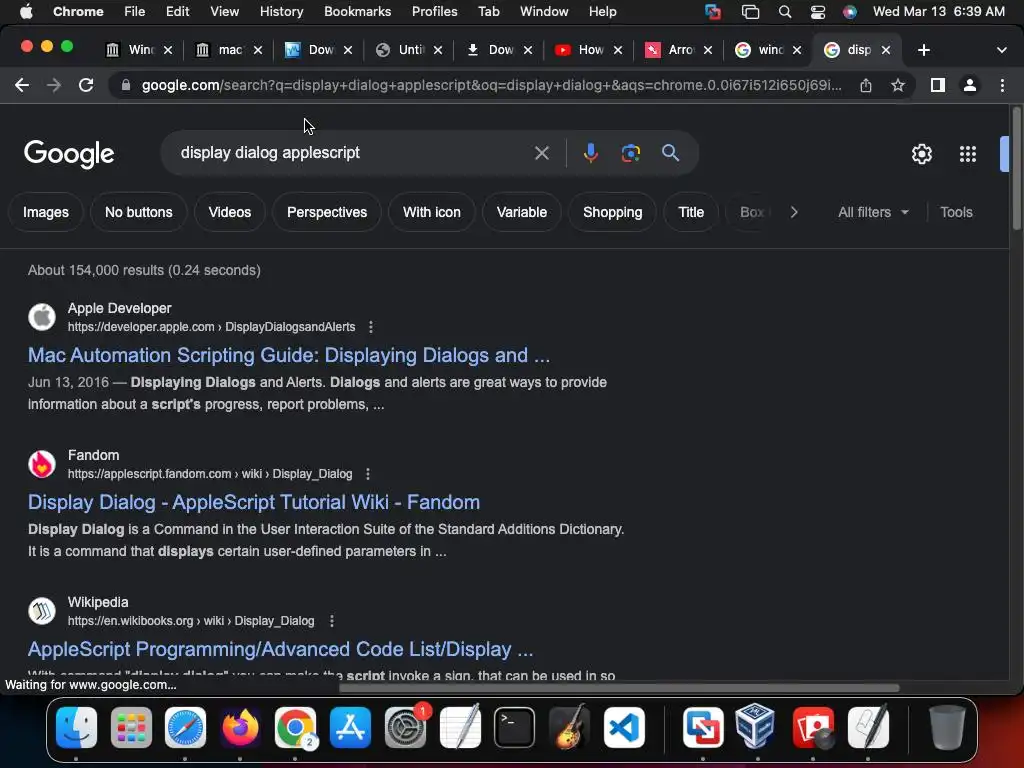The width and height of the screenshot is (1024, 768).
Task: Launch Safari from the Dock
Action: (x=185, y=728)
